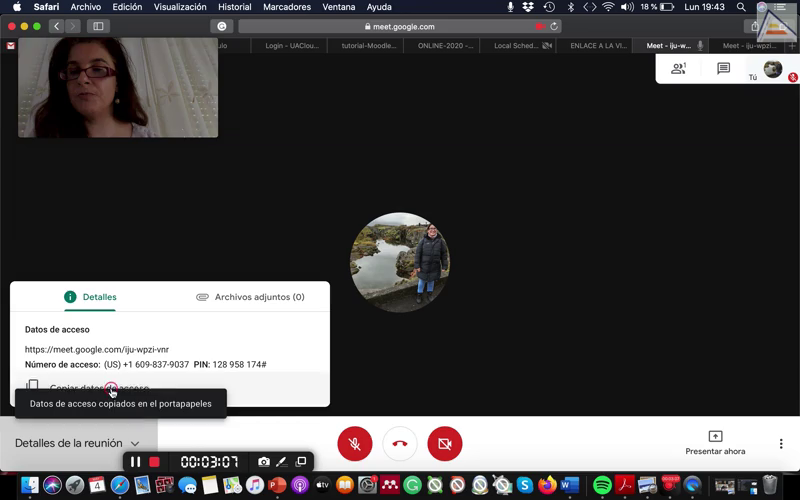Open the chat messages icon
This screenshot has height=500, width=800.
pos(723,69)
